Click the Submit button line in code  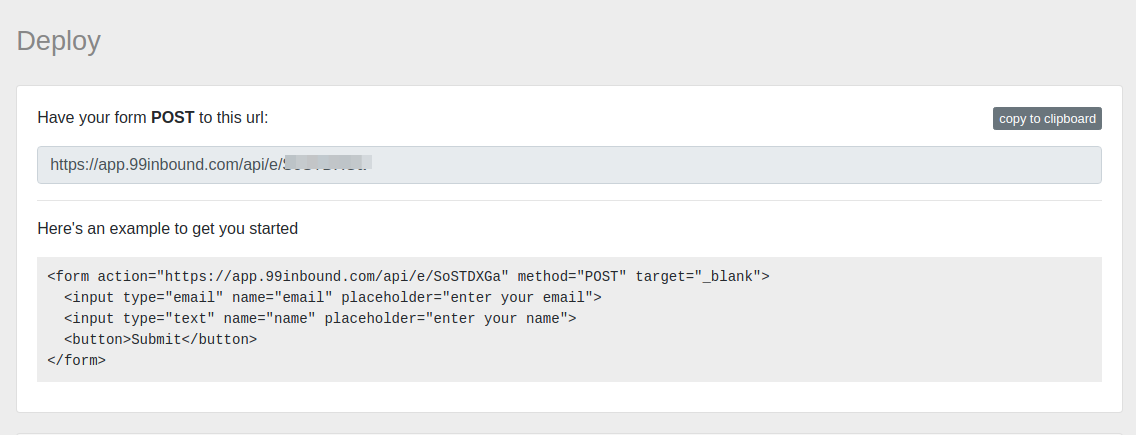point(160,339)
